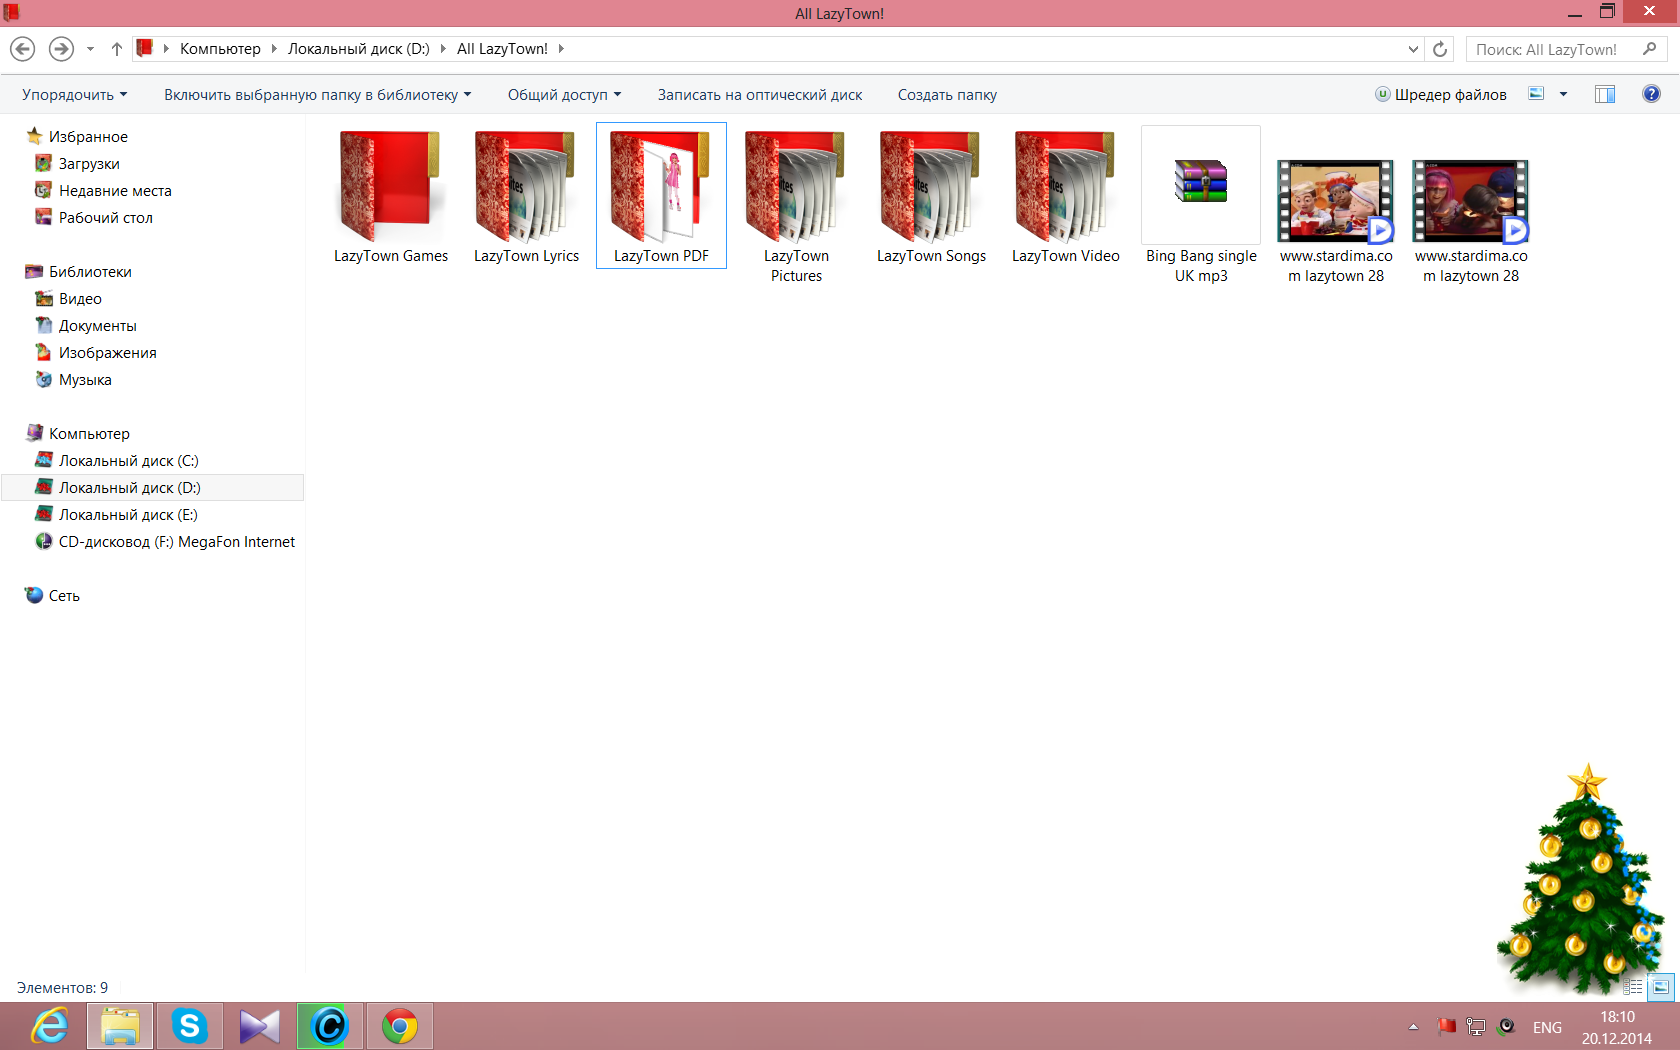1680x1050 pixels.
Task: Click the Up one level arrow
Action: point(116,49)
